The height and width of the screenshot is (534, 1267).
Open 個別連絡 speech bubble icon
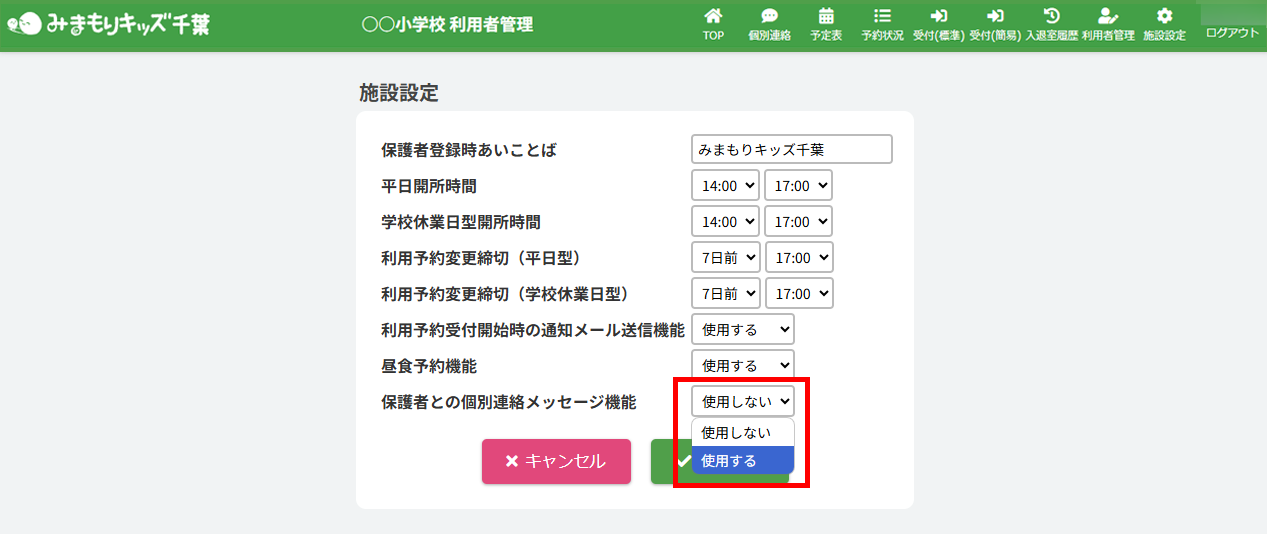click(769, 17)
